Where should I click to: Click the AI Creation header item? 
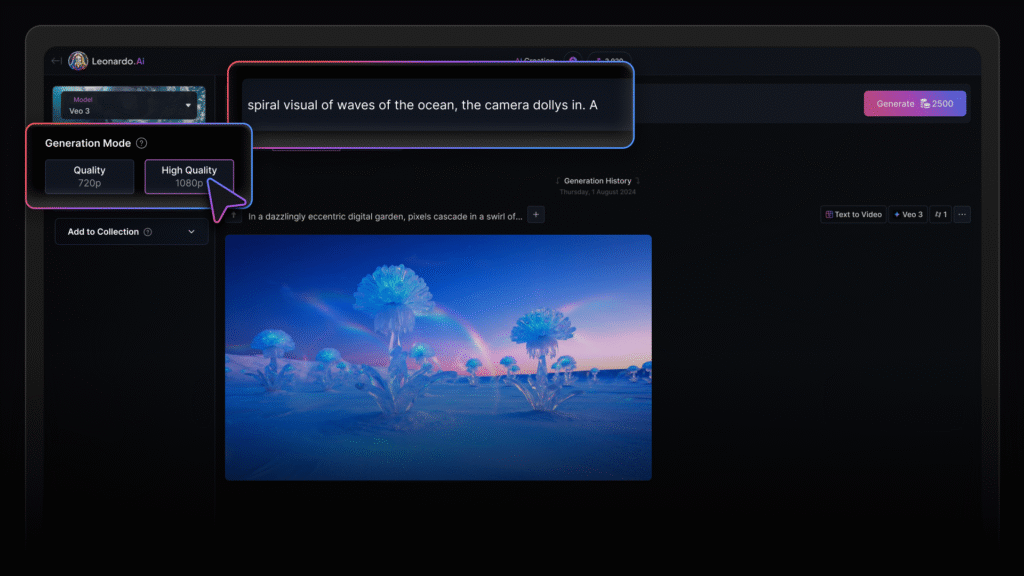click(535, 61)
